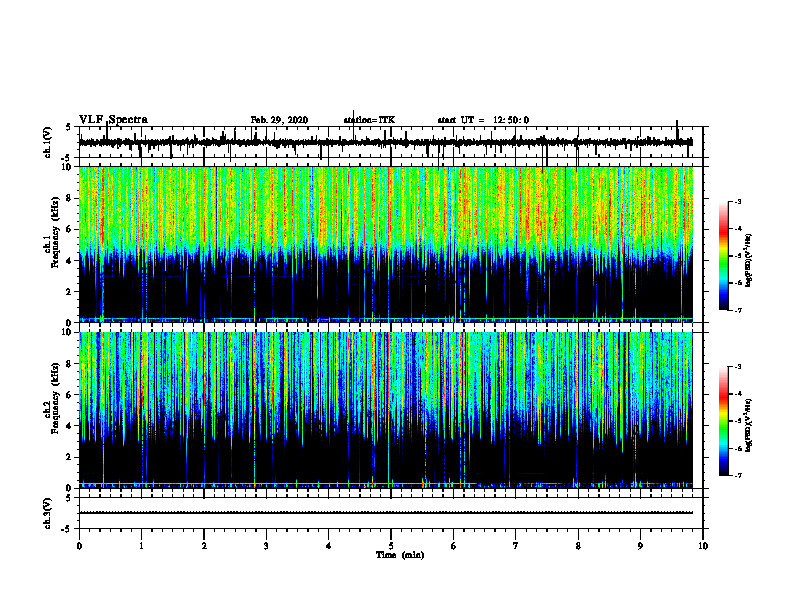The height and width of the screenshot is (612, 792).
Task: Click the "5" tick on ch.1(V) axis
Action: coord(68,128)
